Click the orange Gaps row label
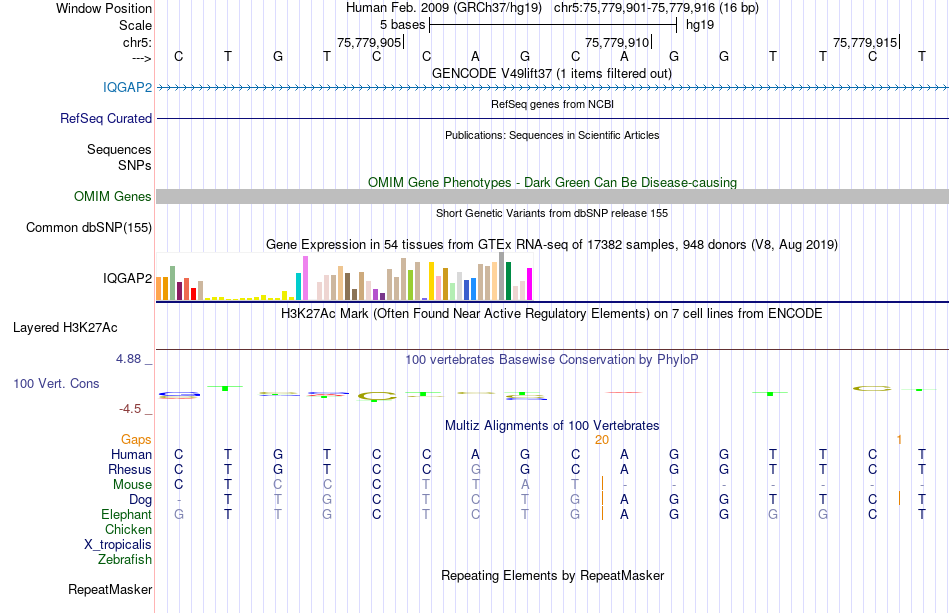This screenshot has height=613, width=950. 136,439
